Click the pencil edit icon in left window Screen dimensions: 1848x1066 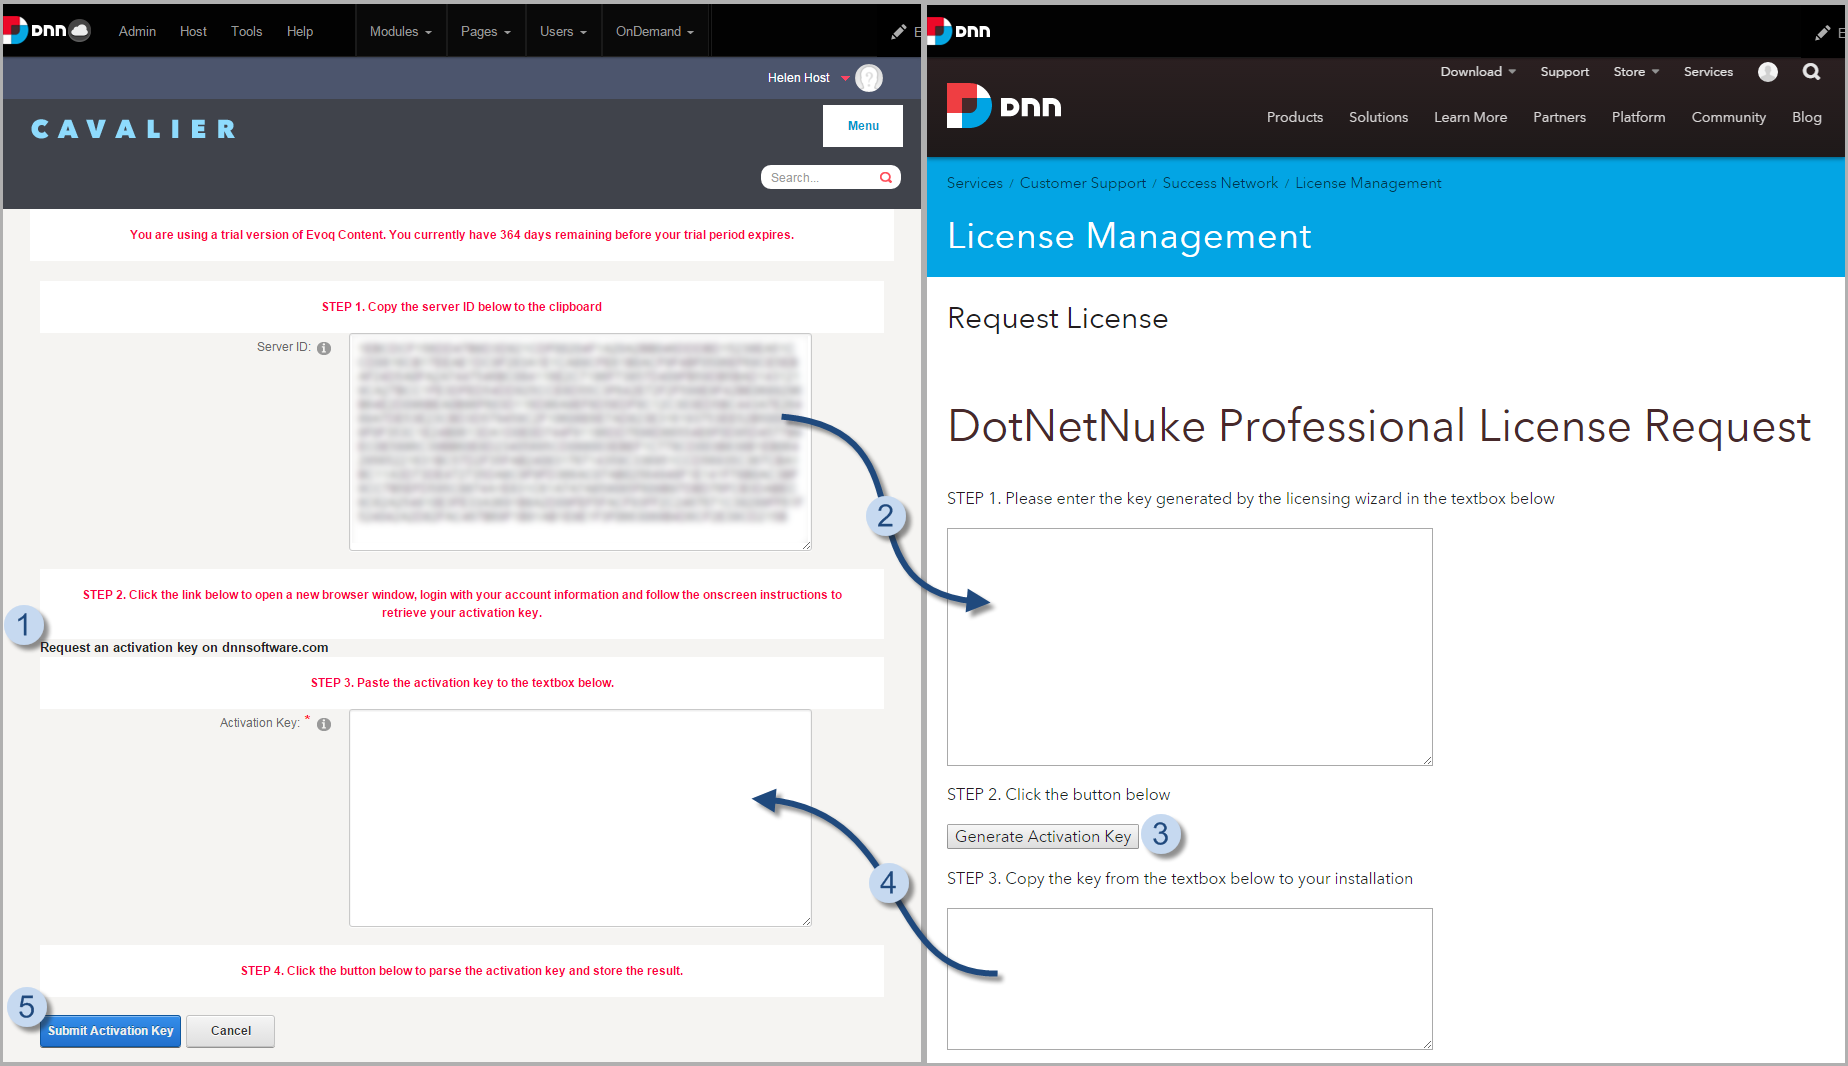pos(898,32)
